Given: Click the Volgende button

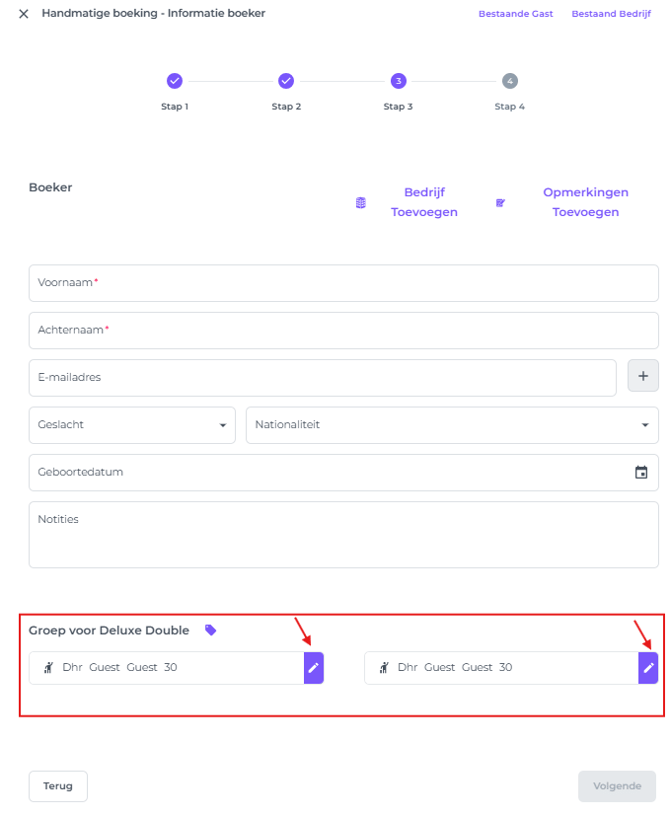Looking at the screenshot, I should pos(617,786).
